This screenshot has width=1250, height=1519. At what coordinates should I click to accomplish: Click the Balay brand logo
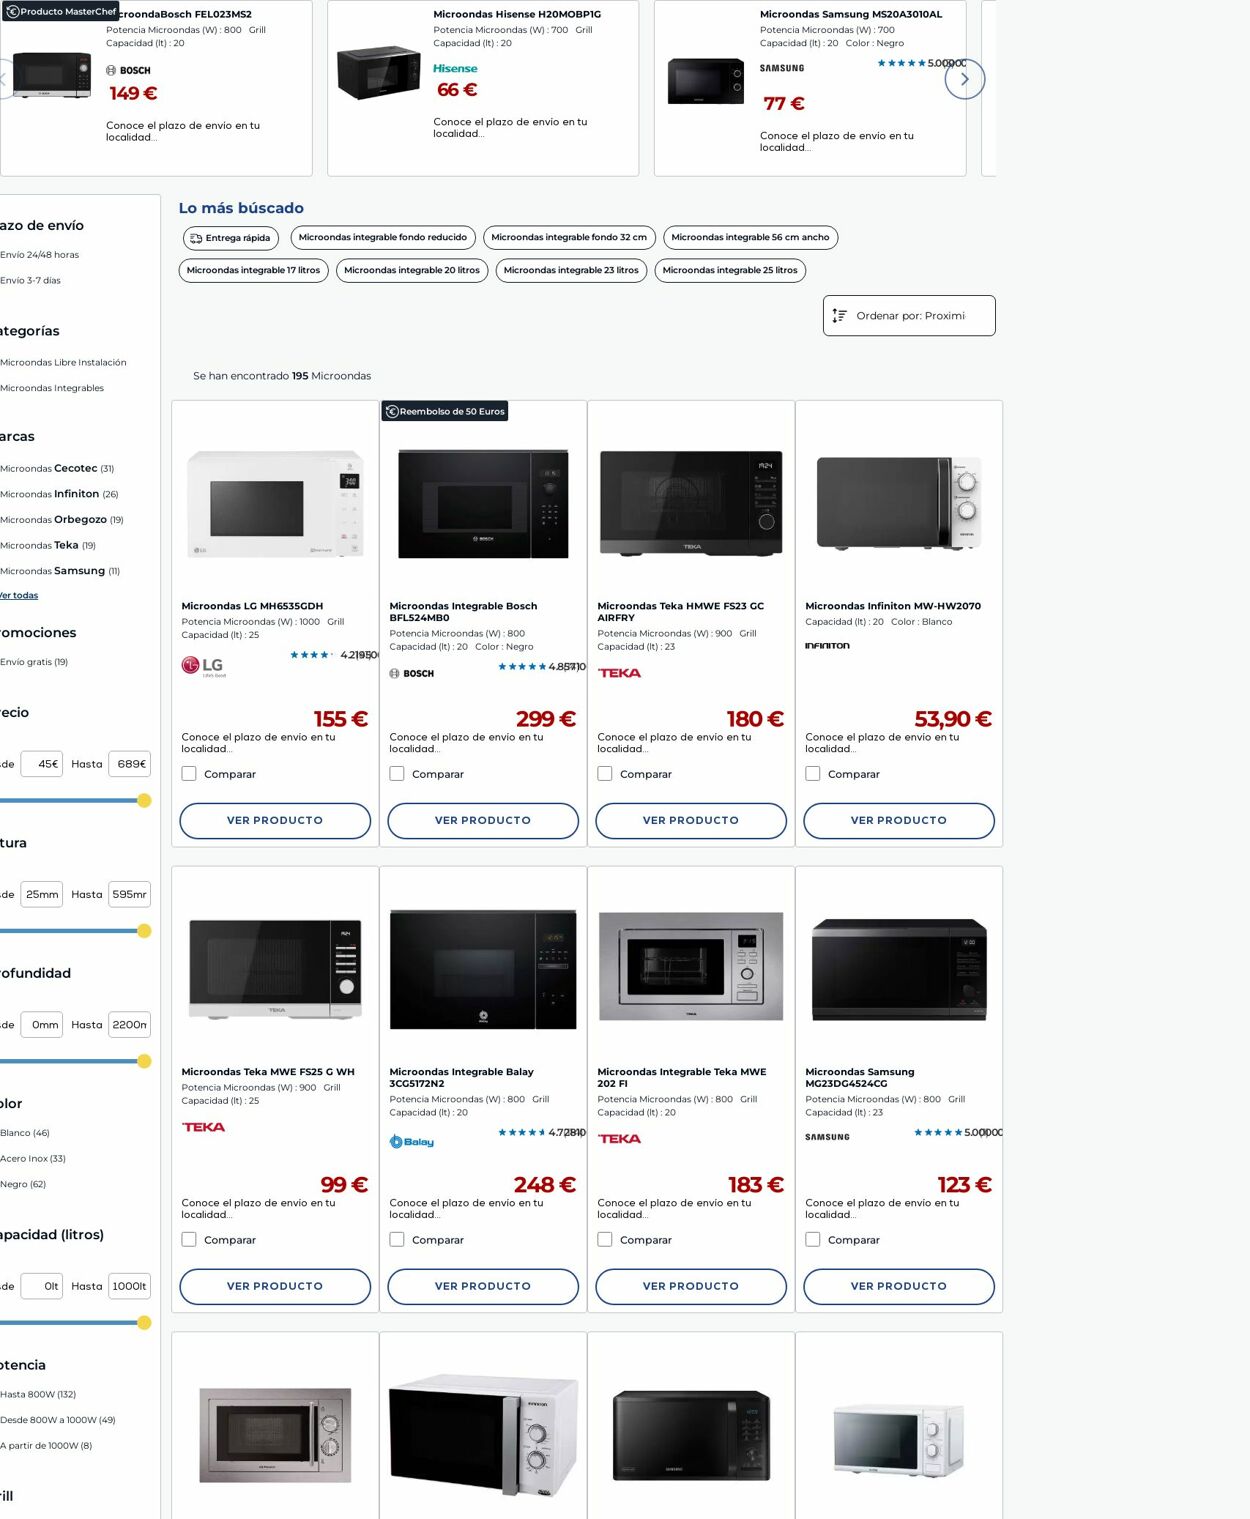412,1142
